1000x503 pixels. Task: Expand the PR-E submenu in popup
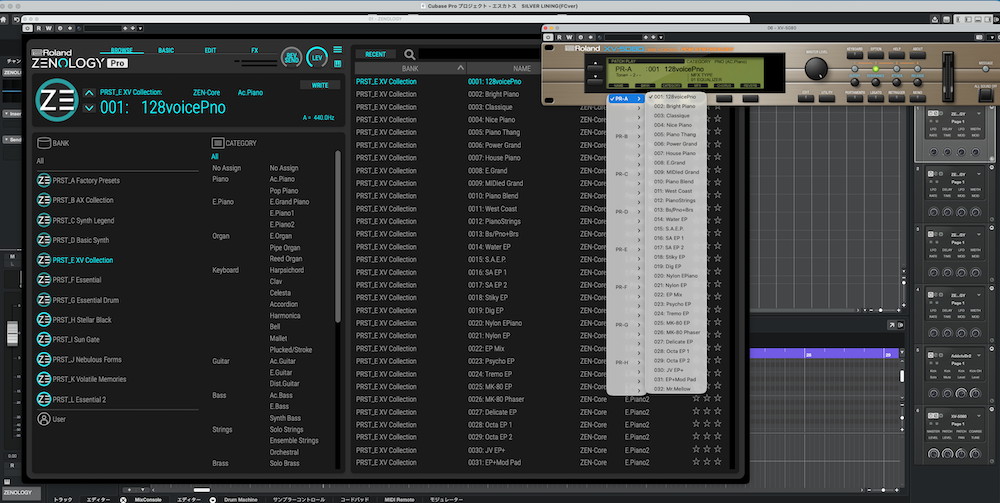625,249
